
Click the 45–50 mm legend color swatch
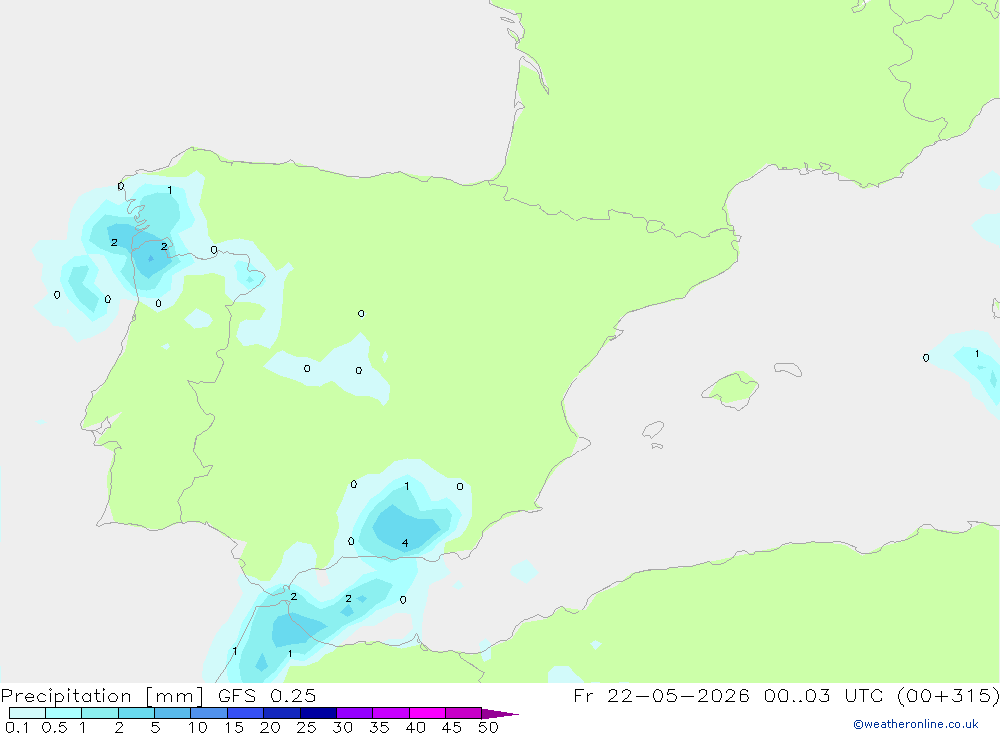point(464,713)
